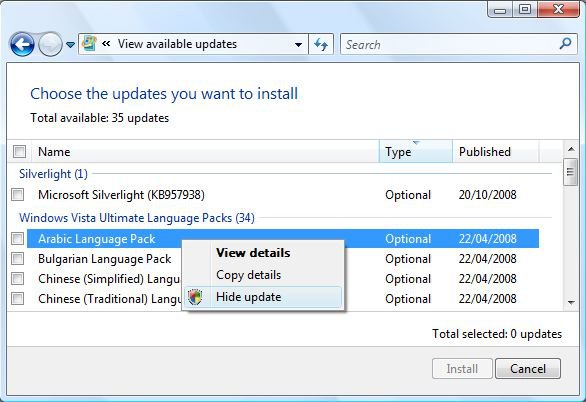The height and width of the screenshot is (402, 586).
Task: Minimize the window
Action: 500,9
